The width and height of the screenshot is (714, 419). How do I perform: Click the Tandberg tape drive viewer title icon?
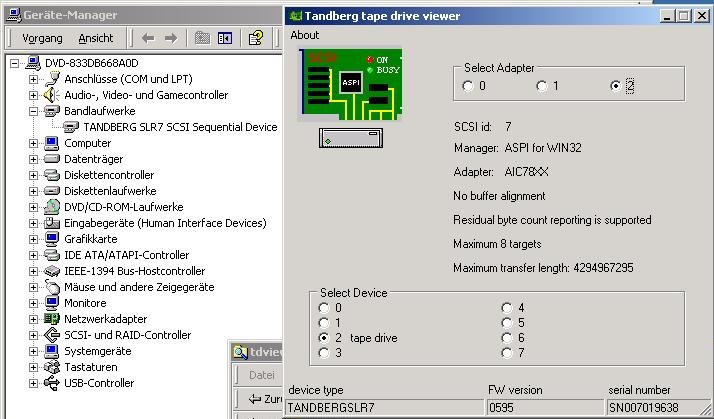point(296,16)
